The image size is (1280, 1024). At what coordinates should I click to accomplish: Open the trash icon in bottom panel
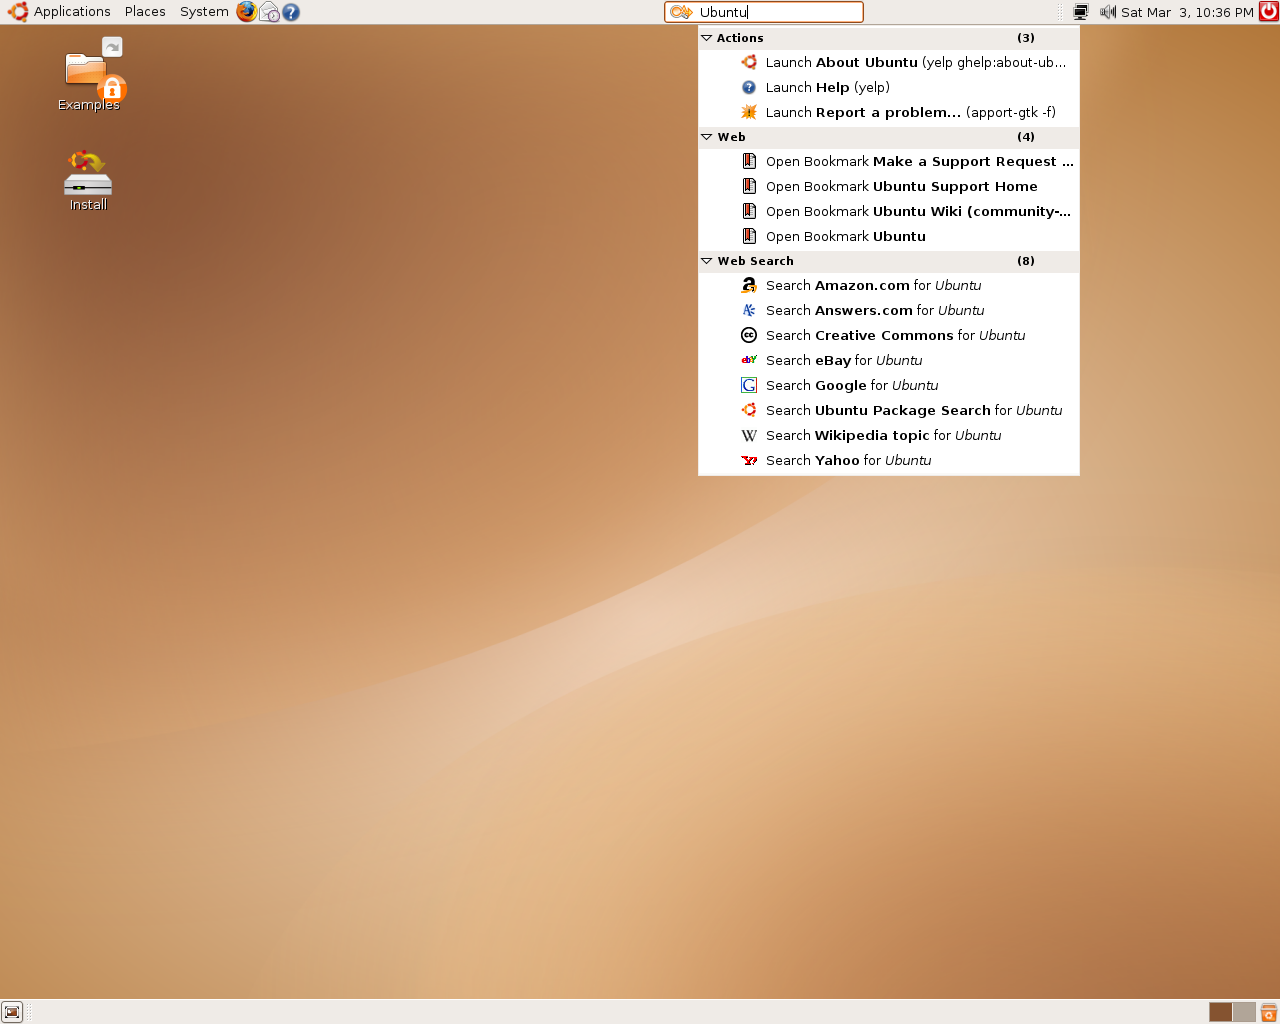point(1268,1012)
